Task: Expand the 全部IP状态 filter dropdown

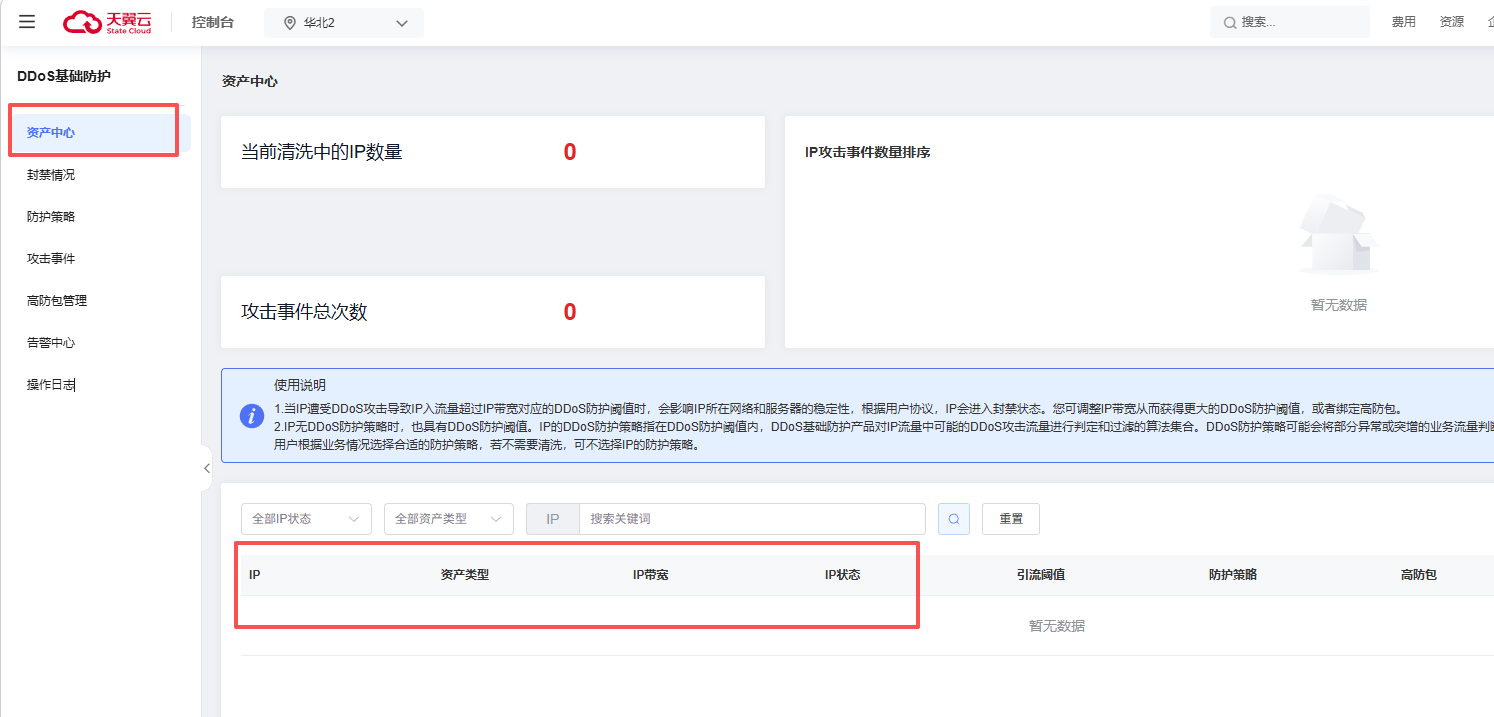Action: click(x=305, y=519)
